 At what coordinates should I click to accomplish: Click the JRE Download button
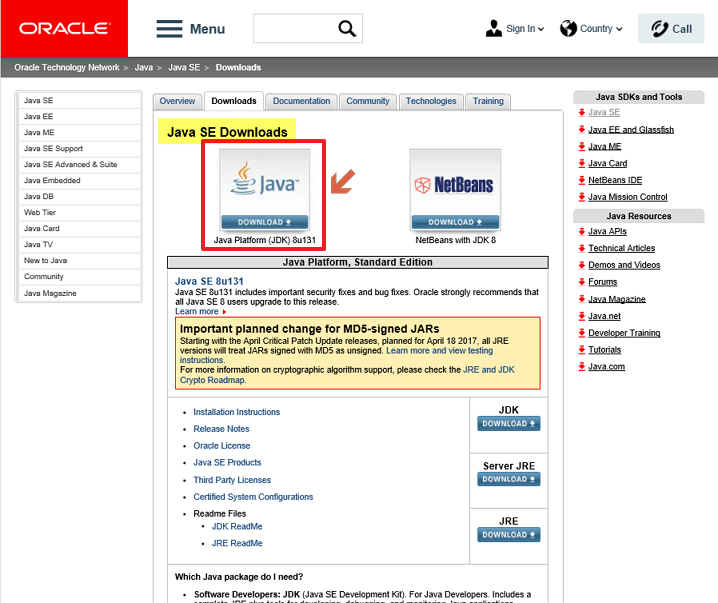coord(509,534)
